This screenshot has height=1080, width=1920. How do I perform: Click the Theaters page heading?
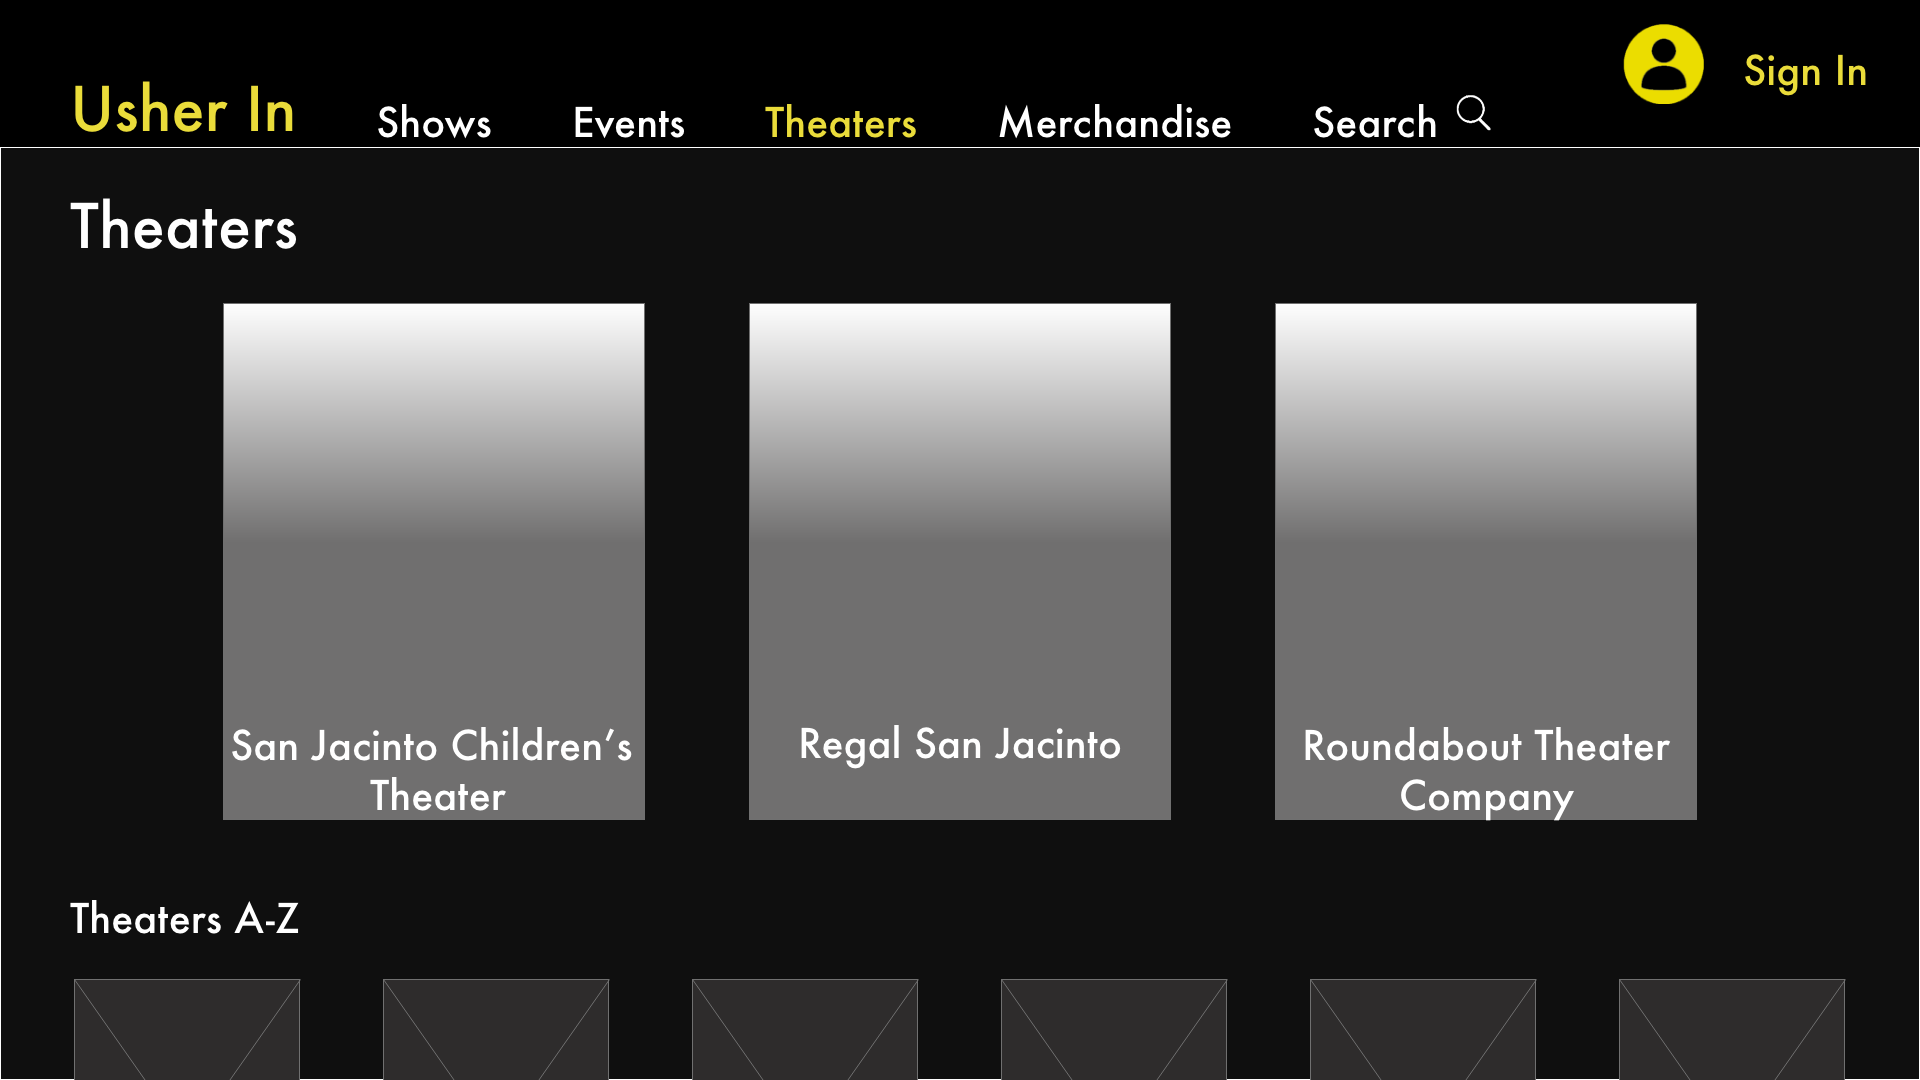tap(184, 227)
